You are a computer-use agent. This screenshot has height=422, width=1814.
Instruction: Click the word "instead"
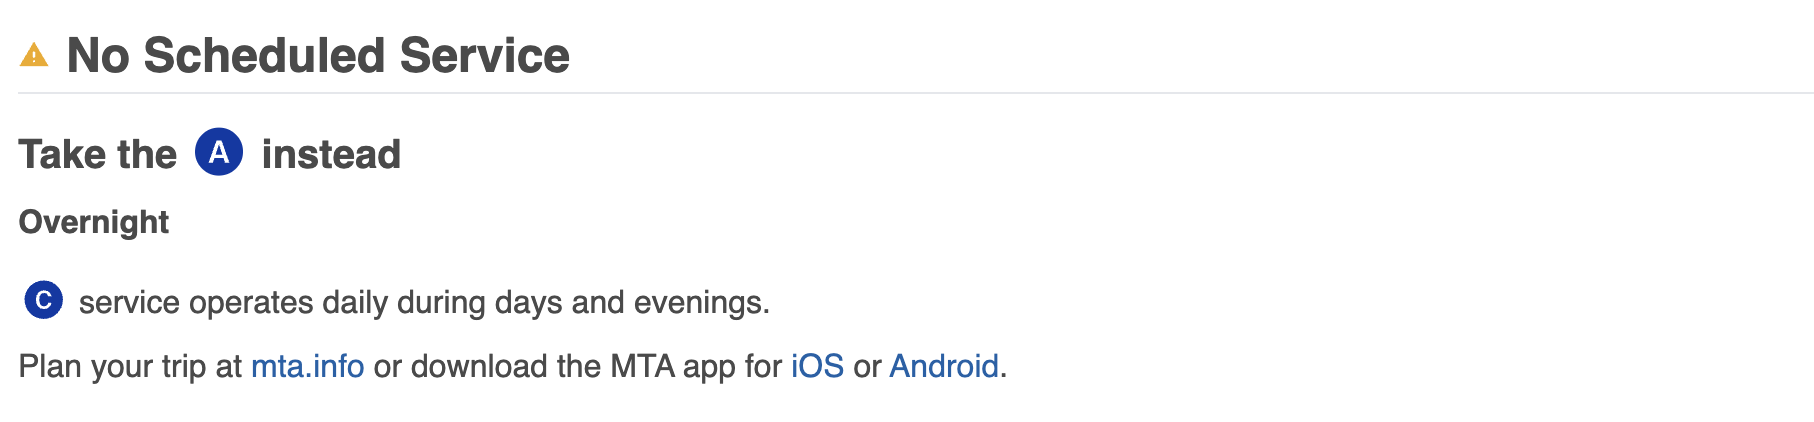(x=331, y=154)
